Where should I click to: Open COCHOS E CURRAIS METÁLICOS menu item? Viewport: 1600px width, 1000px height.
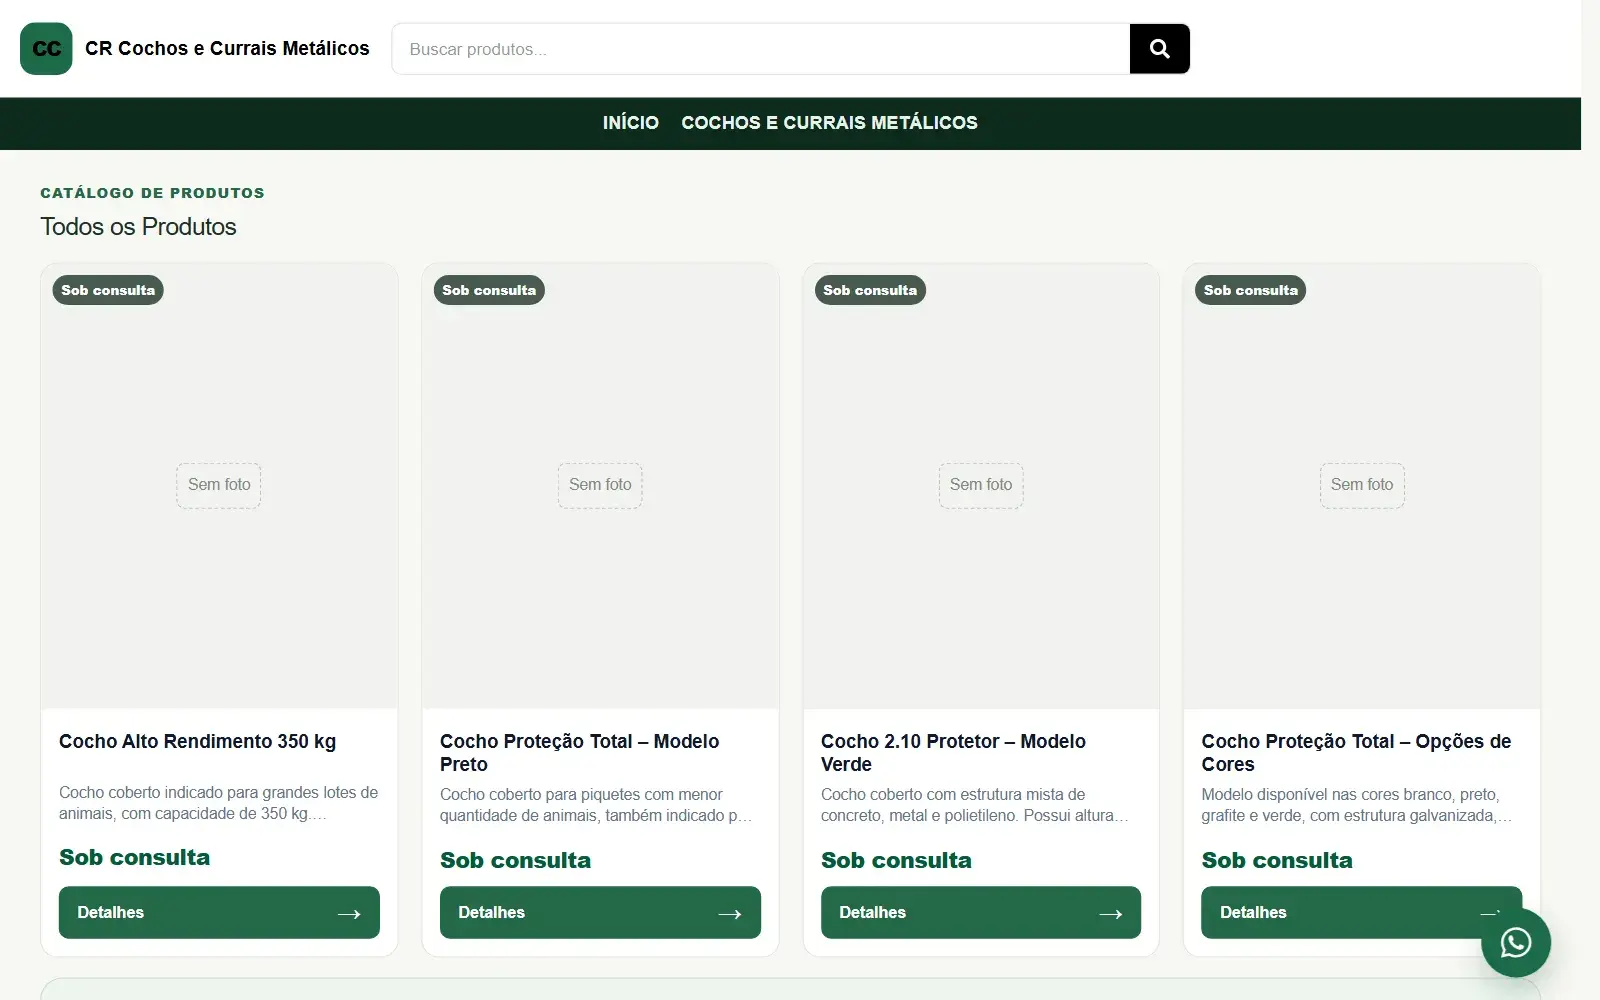tap(830, 123)
